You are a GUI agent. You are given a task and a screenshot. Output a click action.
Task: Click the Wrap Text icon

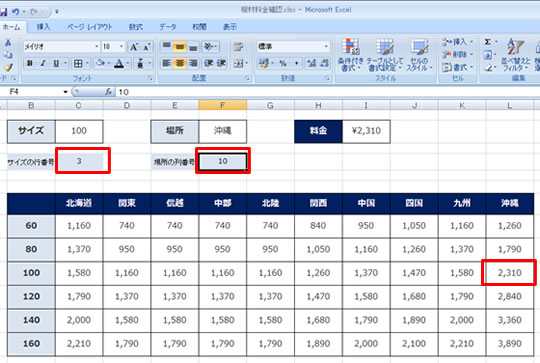coord(238,46)
